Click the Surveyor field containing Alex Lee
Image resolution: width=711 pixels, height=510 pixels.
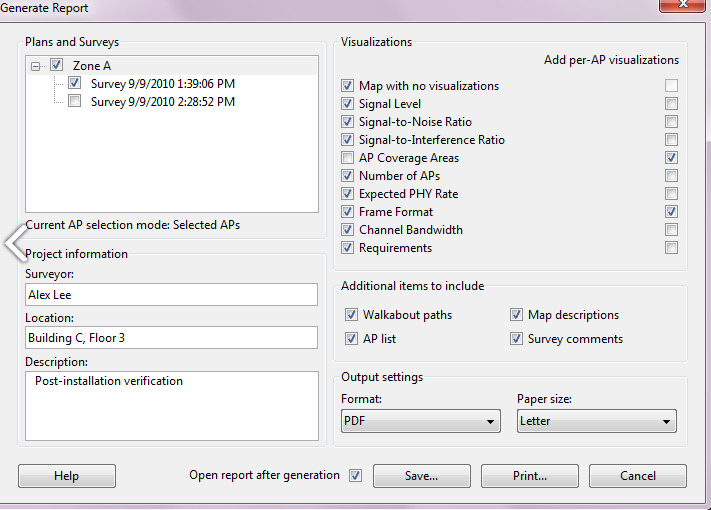(171, 295)
